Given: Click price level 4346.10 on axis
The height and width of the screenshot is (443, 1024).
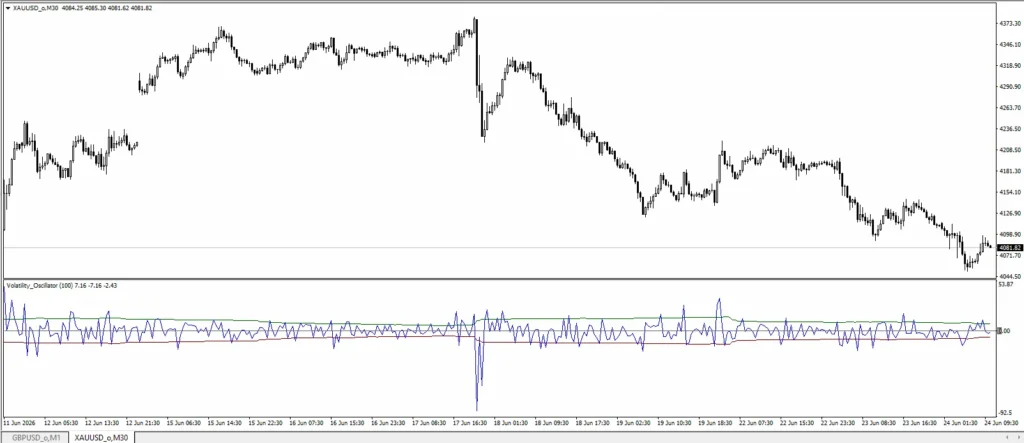Looking at the screenshot, I should [x=1009, y=44].
